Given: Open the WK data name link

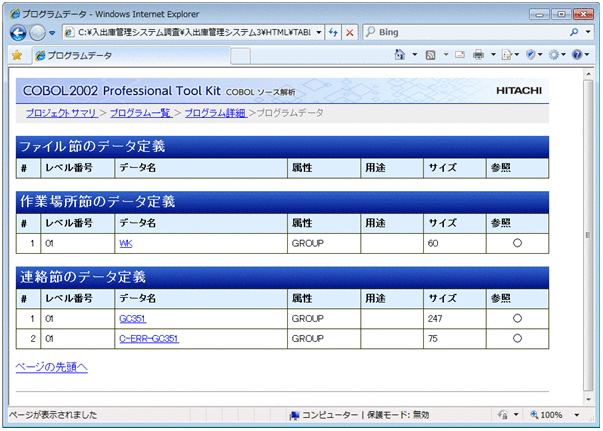Looking at the screenshot, I should click(x=126, y=243).
